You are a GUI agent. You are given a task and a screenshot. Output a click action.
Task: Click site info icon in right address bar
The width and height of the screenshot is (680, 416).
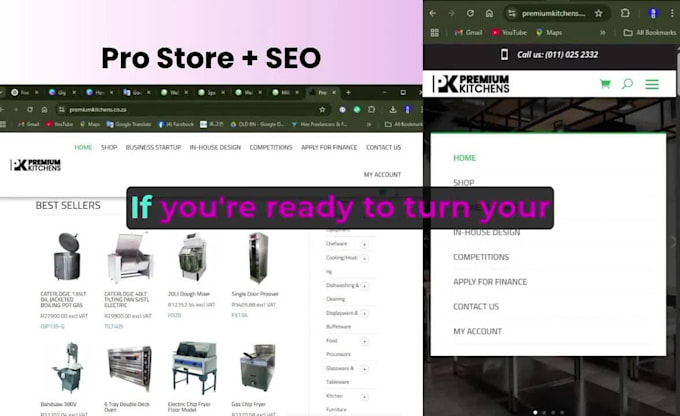coord(512,13)
